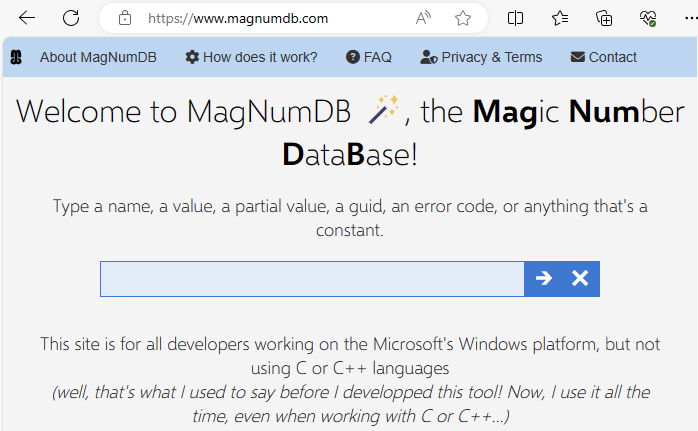Image resolution: width=698 pixels, height=431 pixels.
Task: Open the split screen view
Action: 515,18
